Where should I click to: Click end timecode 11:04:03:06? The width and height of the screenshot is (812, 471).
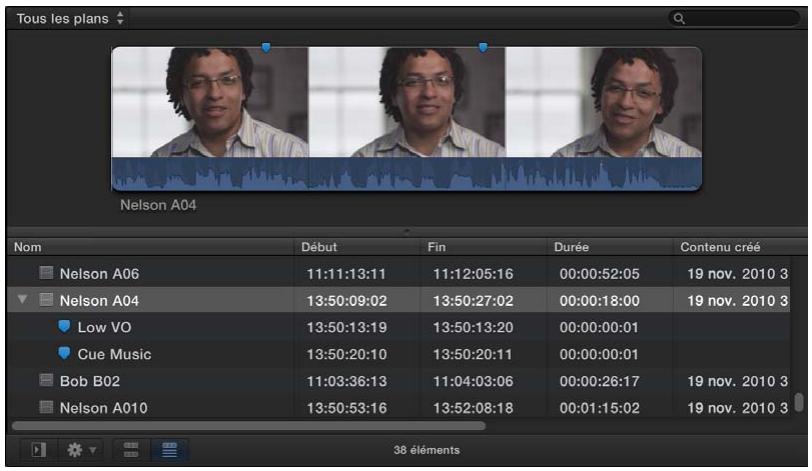point(473,381)
